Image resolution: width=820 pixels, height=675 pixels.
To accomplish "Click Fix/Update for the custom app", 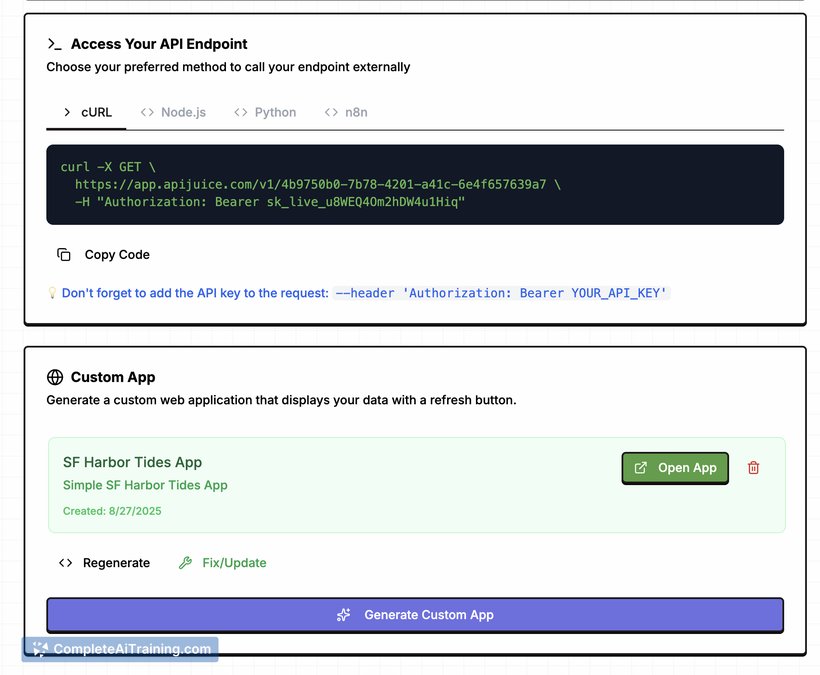I will (223, 563).
